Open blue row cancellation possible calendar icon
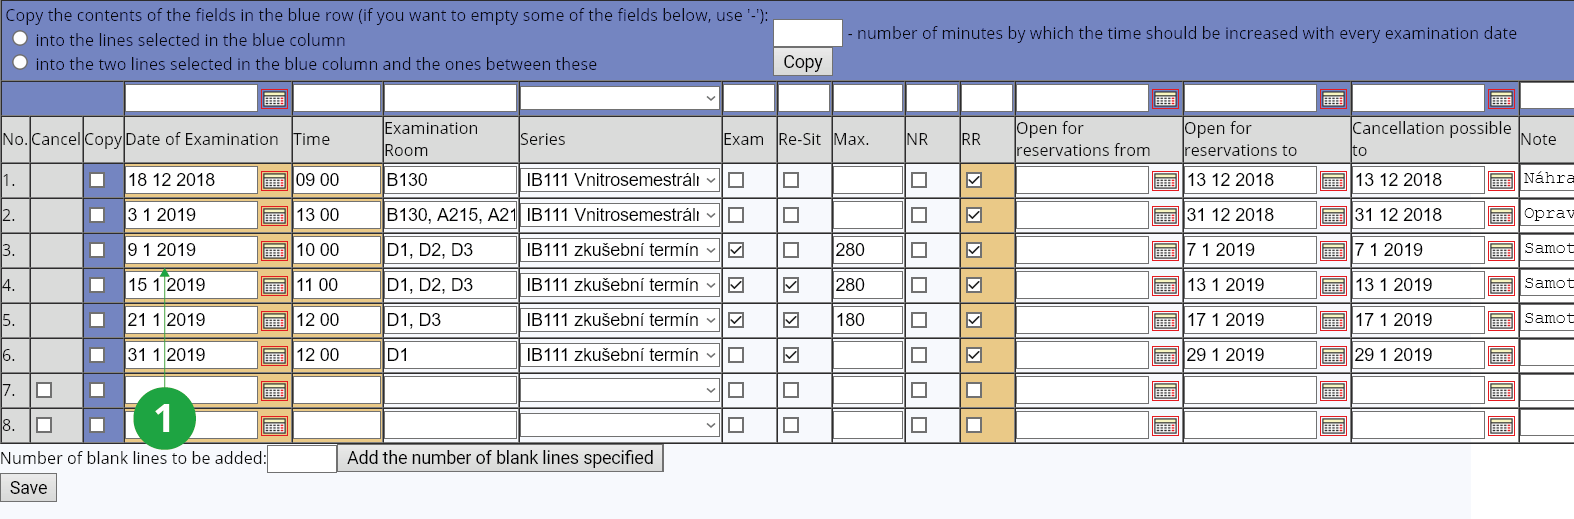 [1501, 99]
